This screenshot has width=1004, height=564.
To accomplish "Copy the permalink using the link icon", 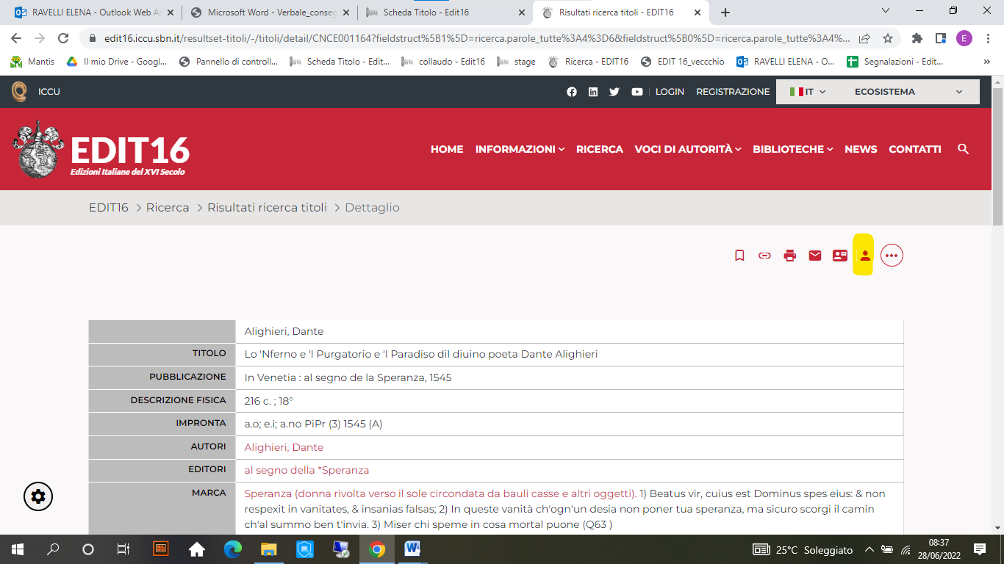I will tap(765, 256).
